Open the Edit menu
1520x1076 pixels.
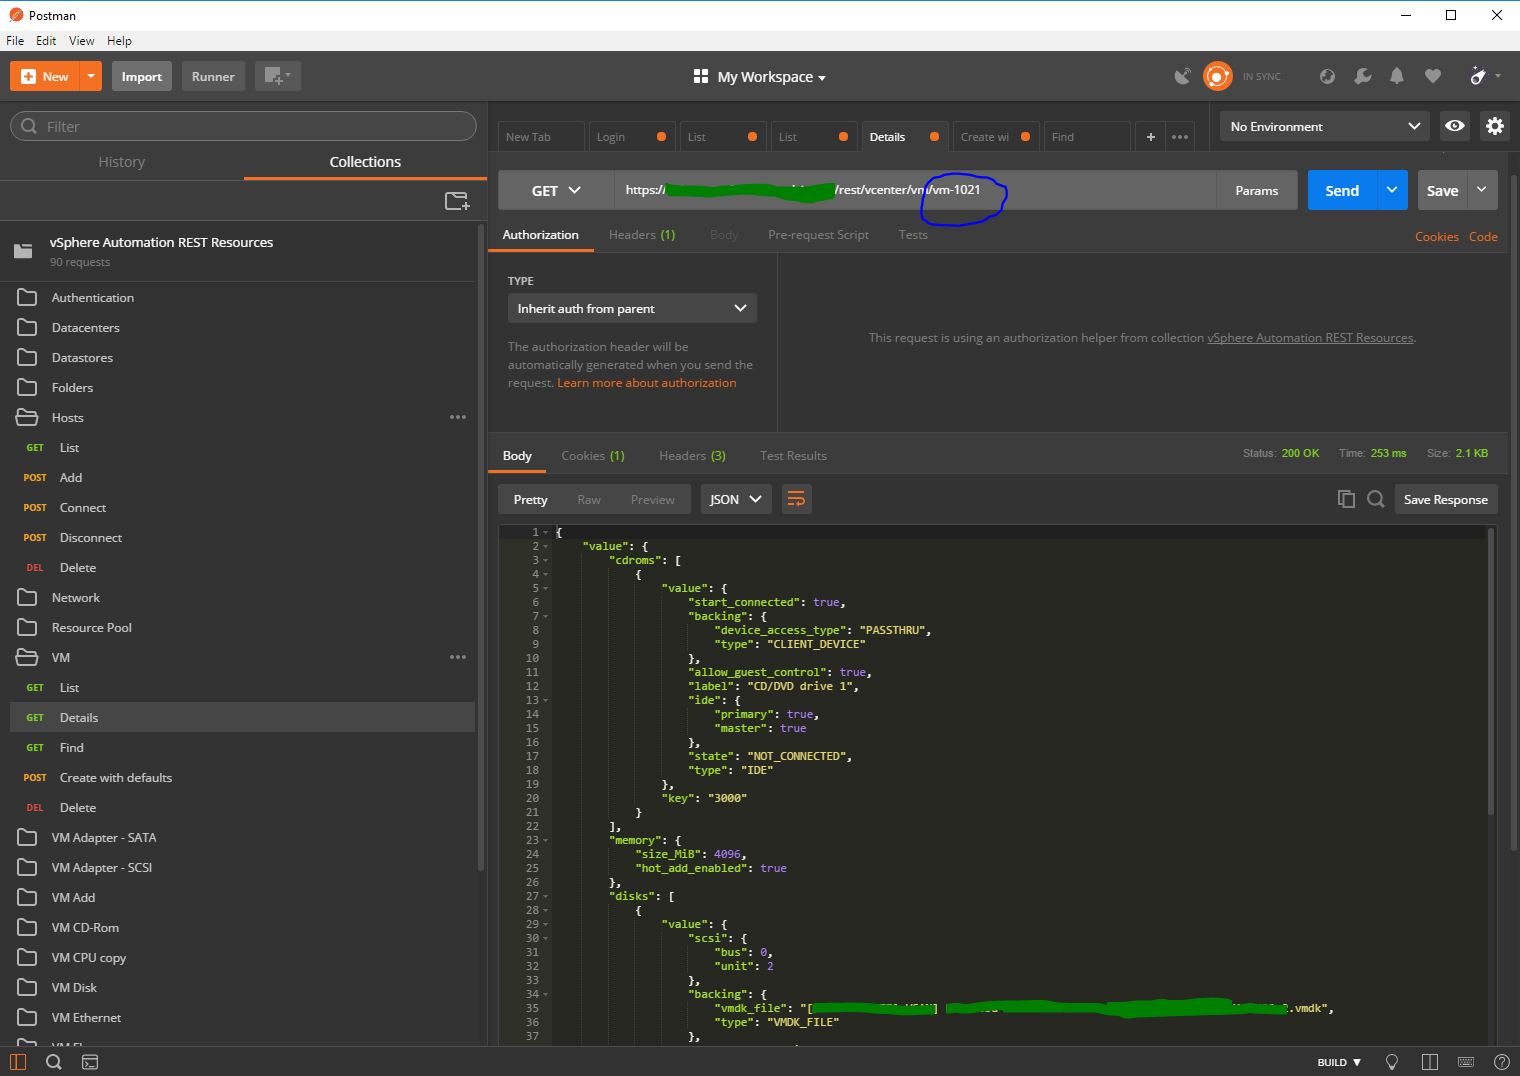click(x=46, y=41)
